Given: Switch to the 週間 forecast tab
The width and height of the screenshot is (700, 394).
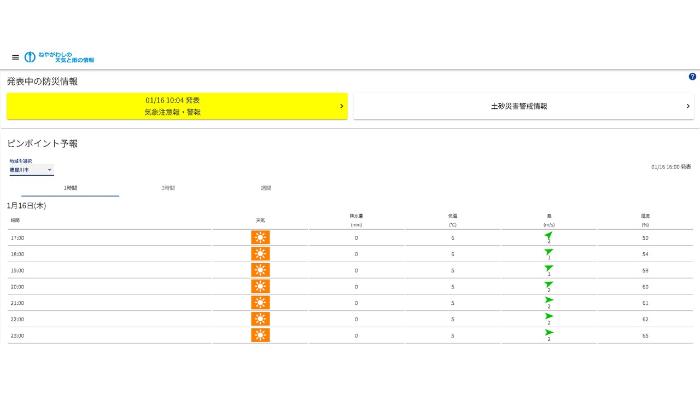Looking at the screenshot, I should [x=266, y=188].
